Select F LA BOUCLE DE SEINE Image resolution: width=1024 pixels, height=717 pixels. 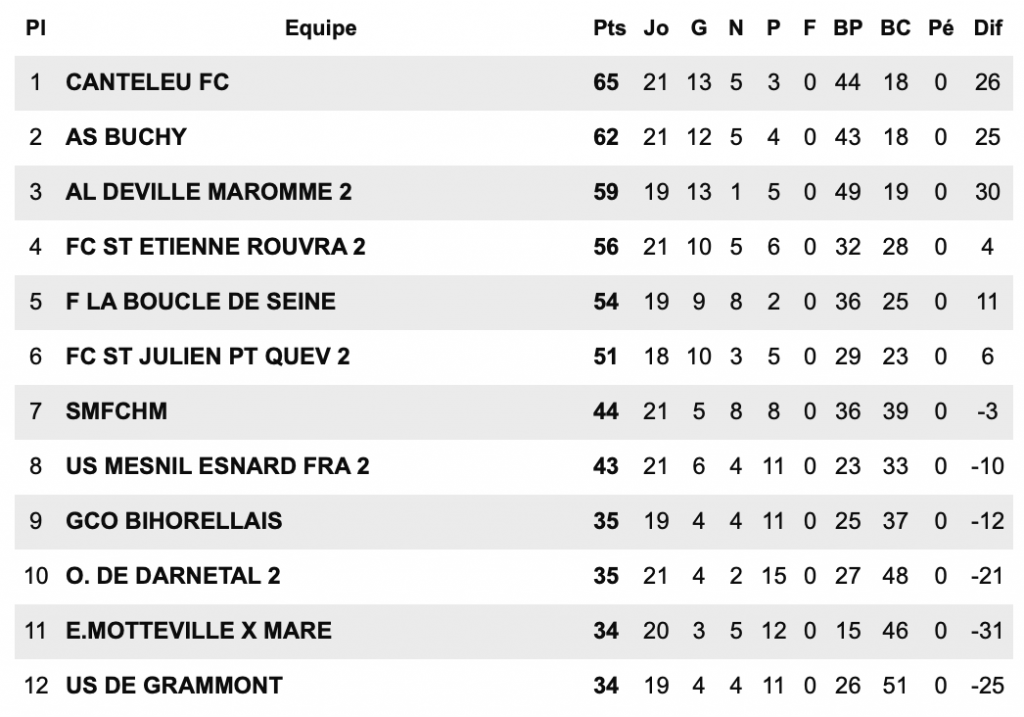point(200,302)
